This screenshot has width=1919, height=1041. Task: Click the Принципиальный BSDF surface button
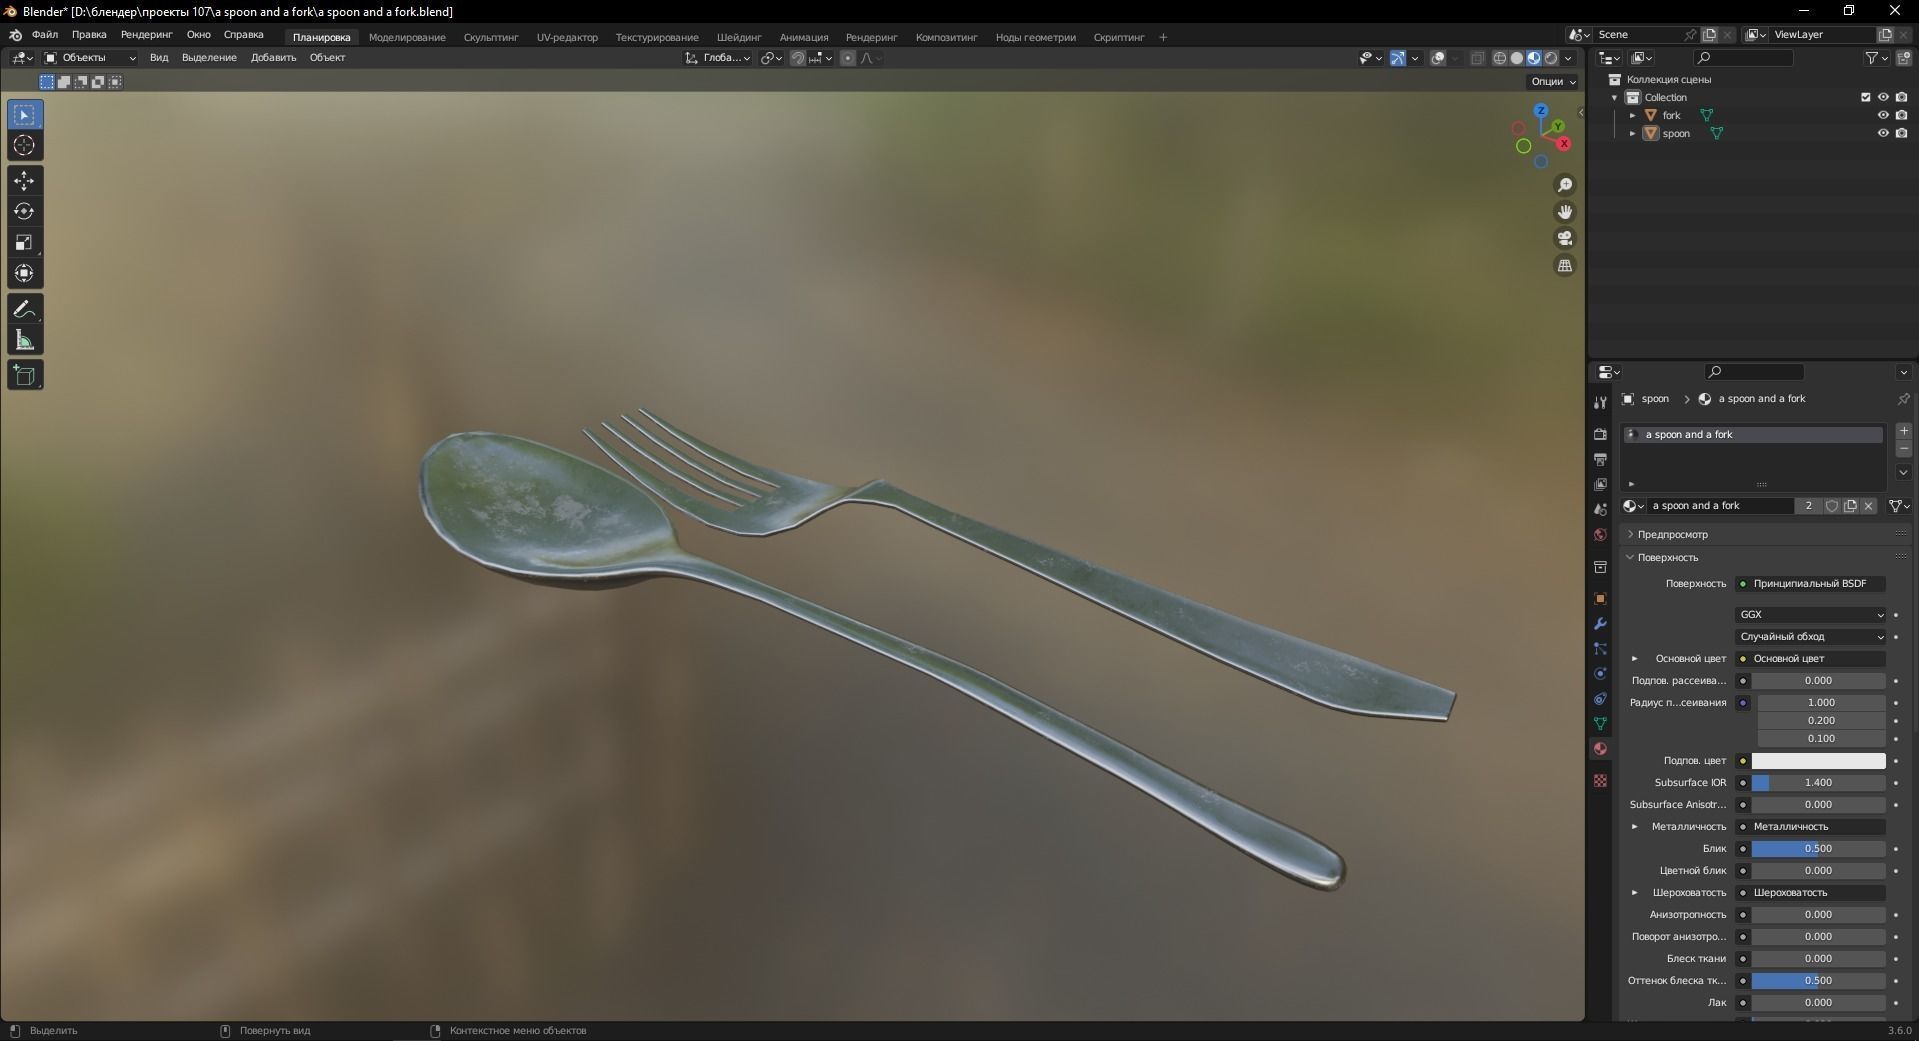1812,583
